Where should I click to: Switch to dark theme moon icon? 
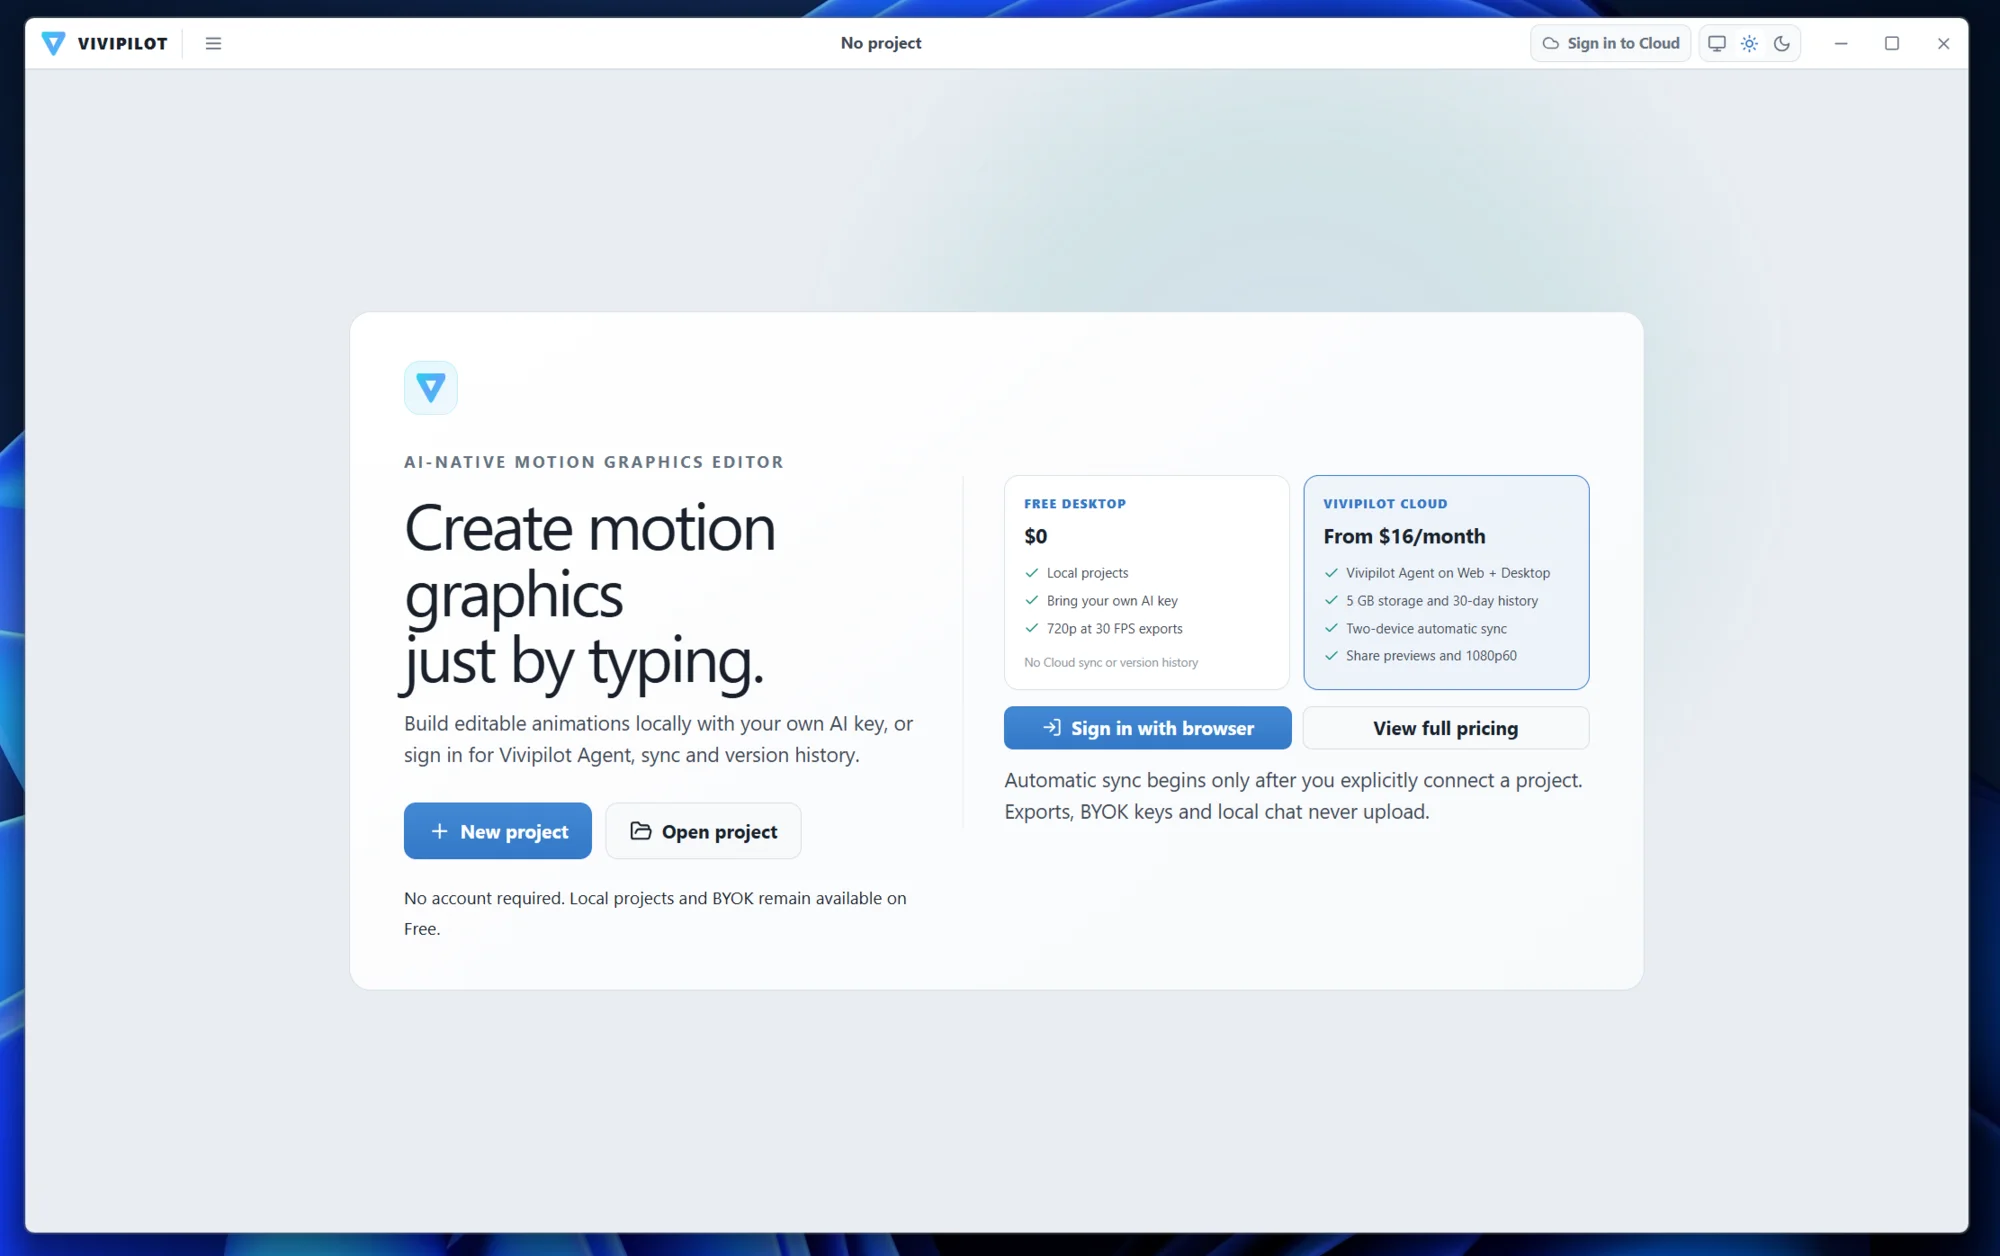point(1782,43)
